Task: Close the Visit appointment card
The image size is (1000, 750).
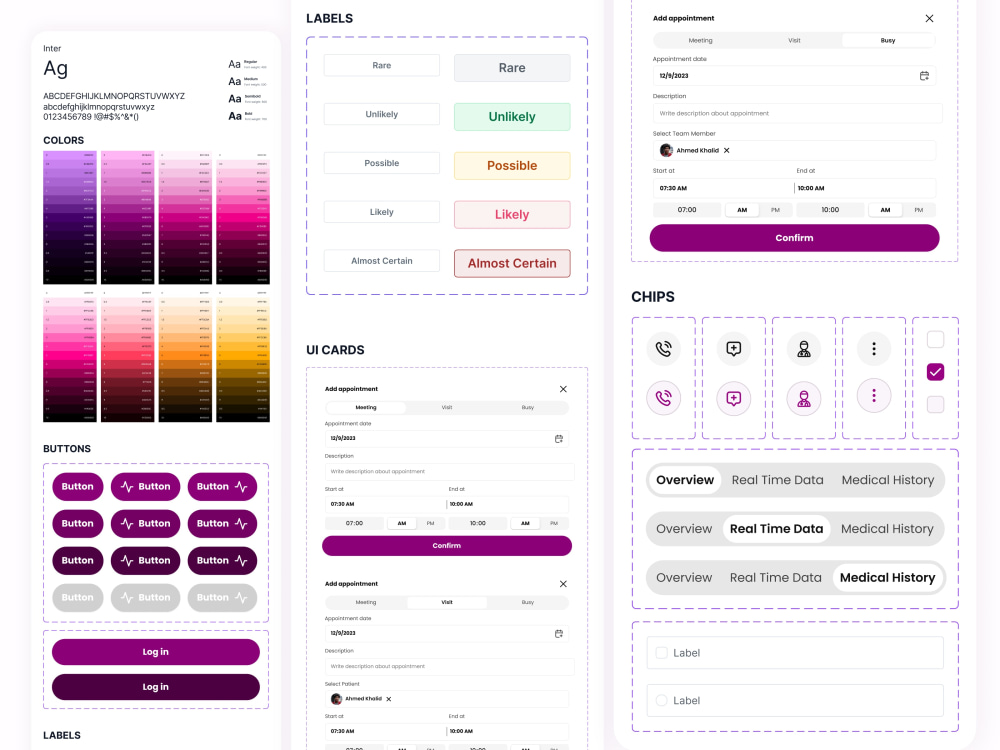Action: tap(563, 584)
